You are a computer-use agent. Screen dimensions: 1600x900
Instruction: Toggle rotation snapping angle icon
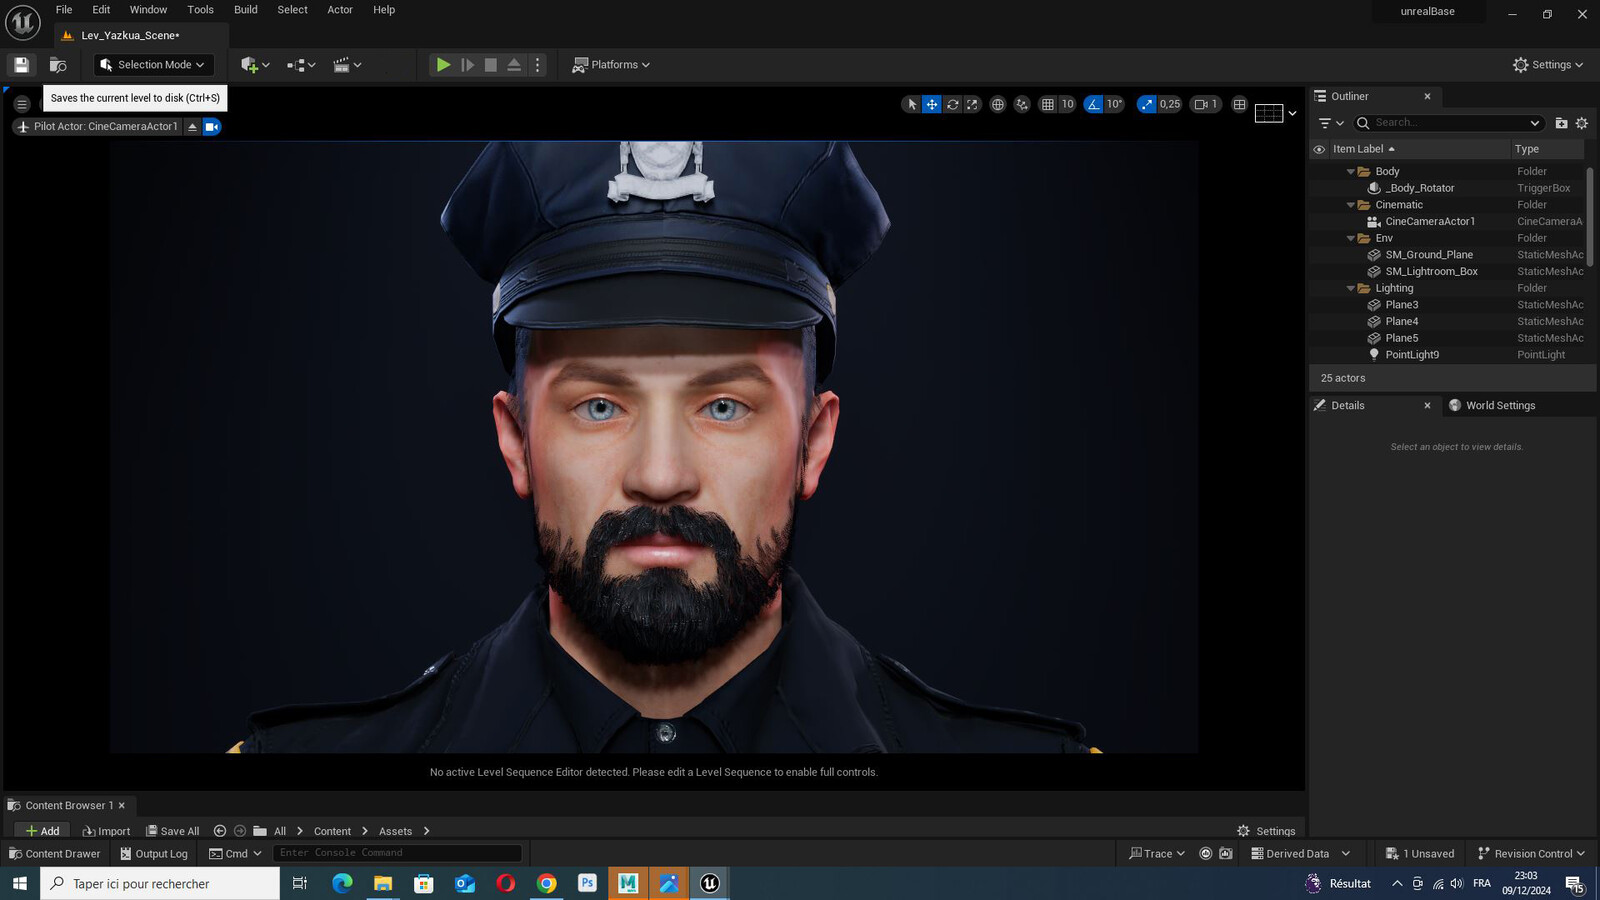(x=1094, y=104)
